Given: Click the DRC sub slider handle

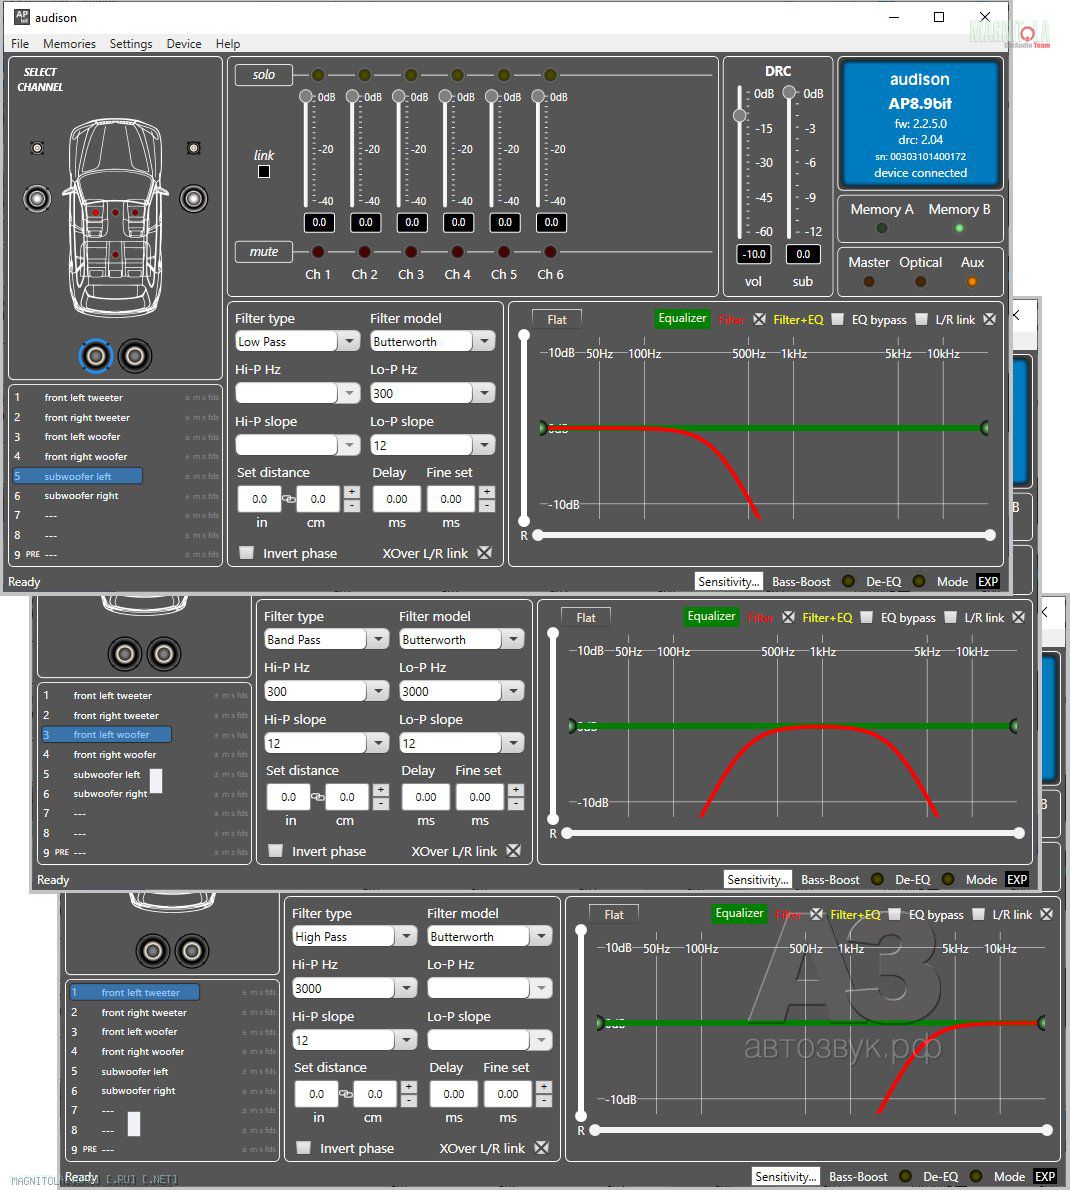Looking at the screenshot, I should click(x=790, y=93).
